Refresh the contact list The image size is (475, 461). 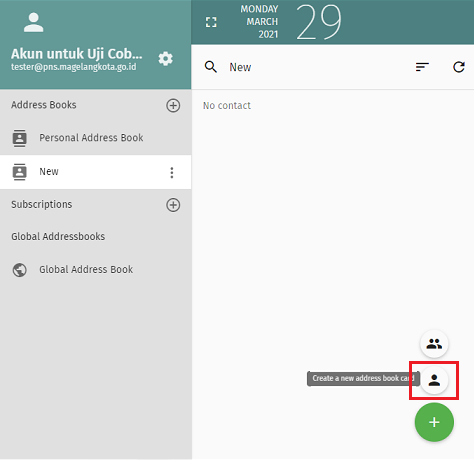tap(459, 67)
